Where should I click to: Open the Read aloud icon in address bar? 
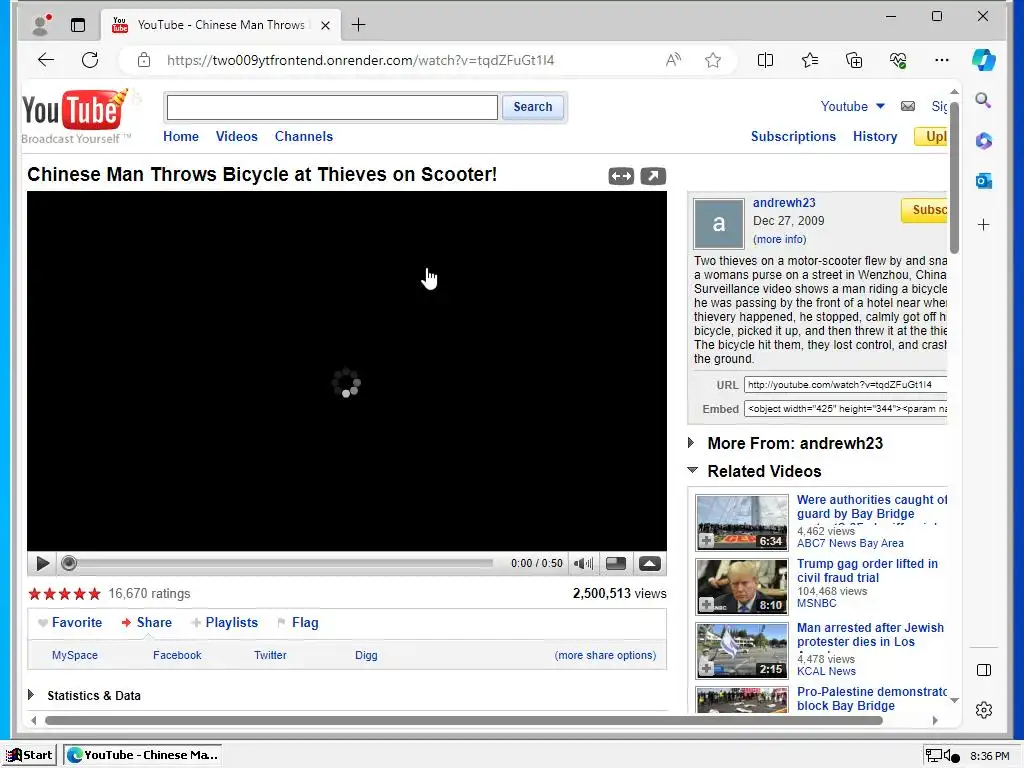673,60
